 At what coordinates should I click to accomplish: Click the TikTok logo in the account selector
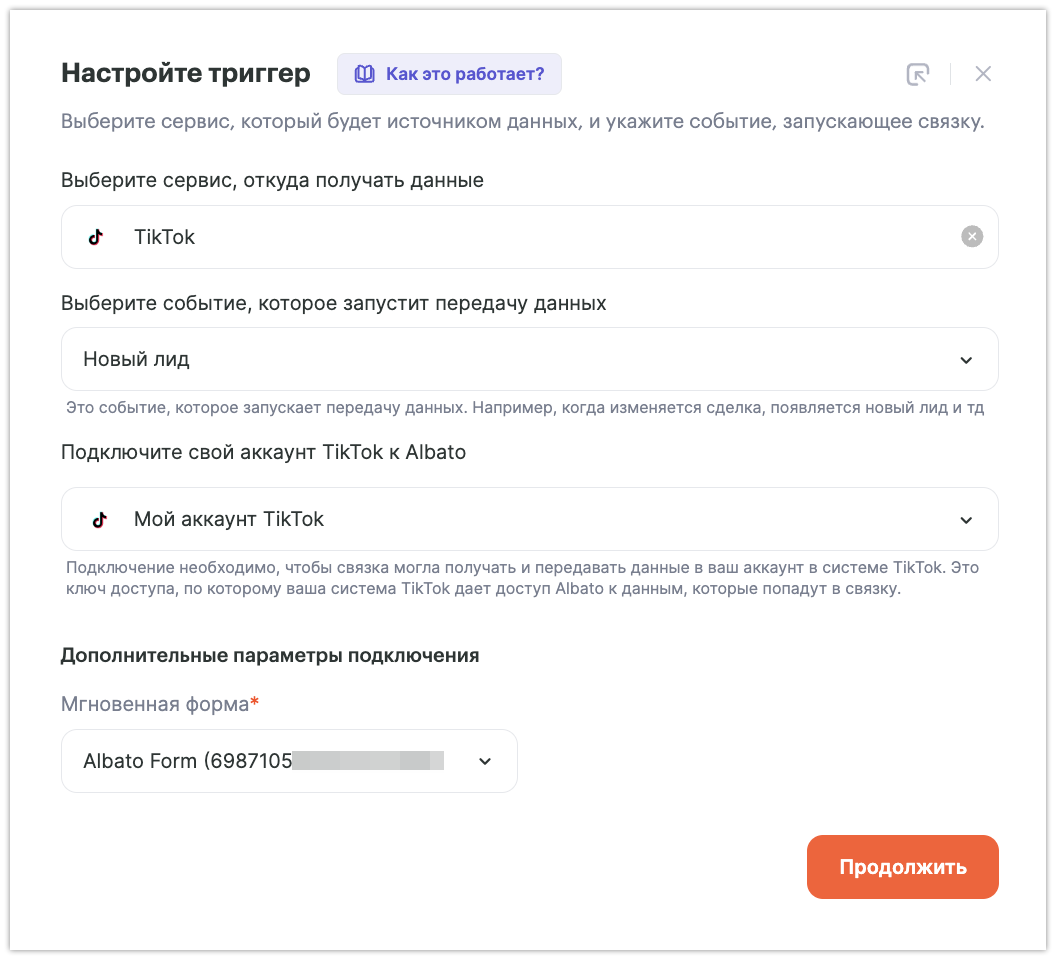point(99,519)
